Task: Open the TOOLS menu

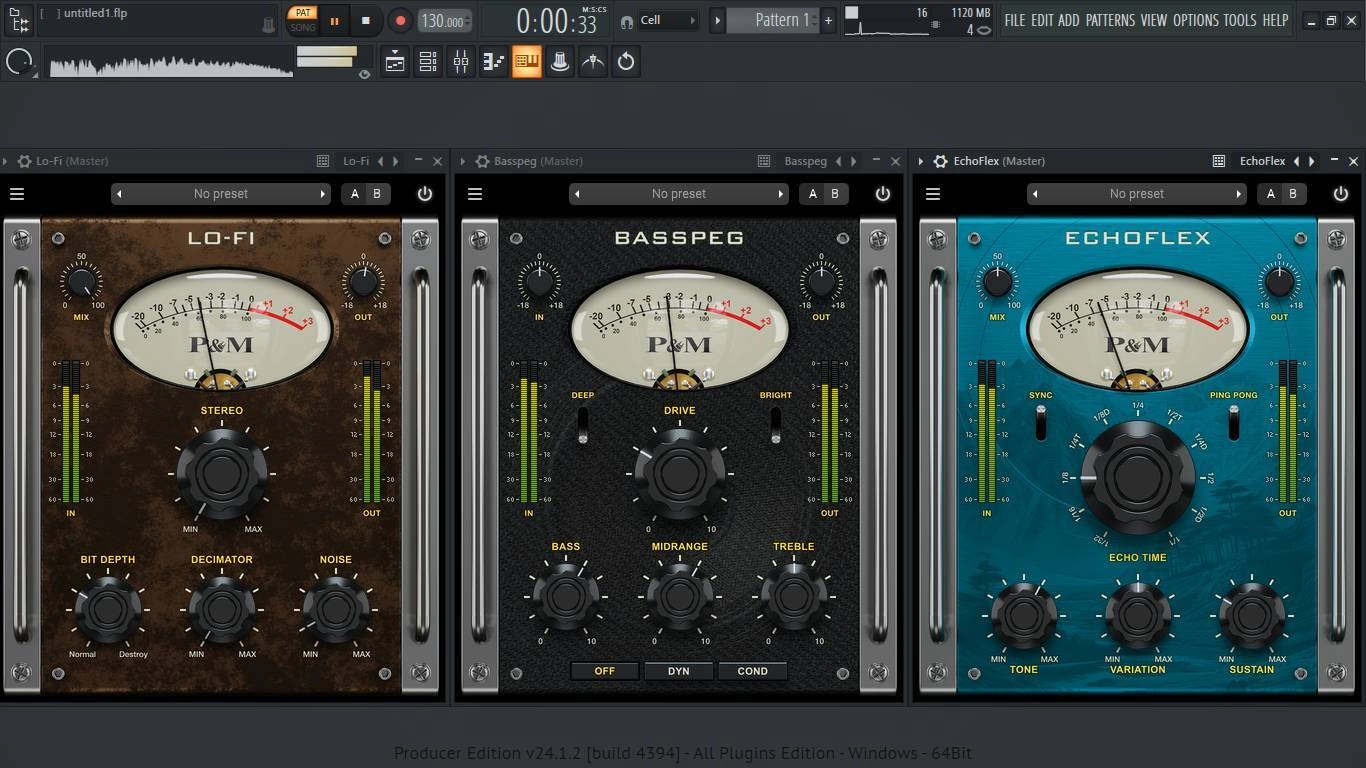Action: (1240, 20)
